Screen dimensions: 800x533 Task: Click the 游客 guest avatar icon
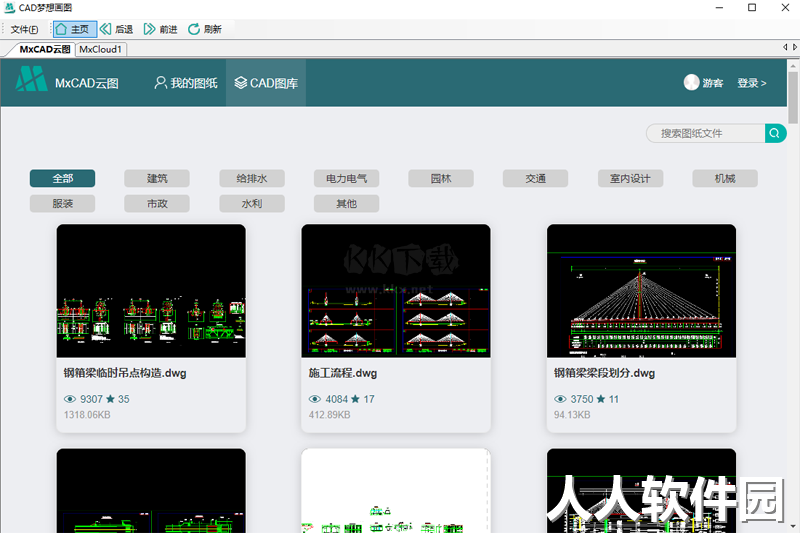(x=691, y=82)
